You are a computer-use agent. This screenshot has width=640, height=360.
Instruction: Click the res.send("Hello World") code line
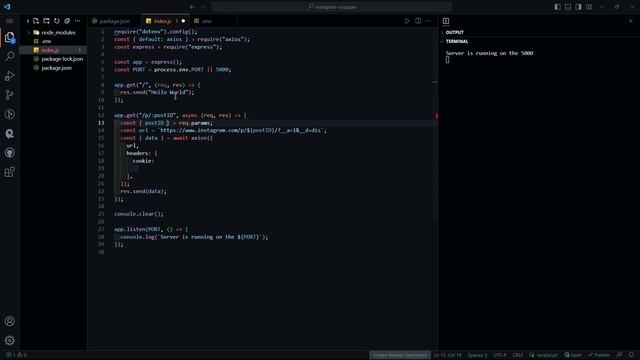[158, 92]
